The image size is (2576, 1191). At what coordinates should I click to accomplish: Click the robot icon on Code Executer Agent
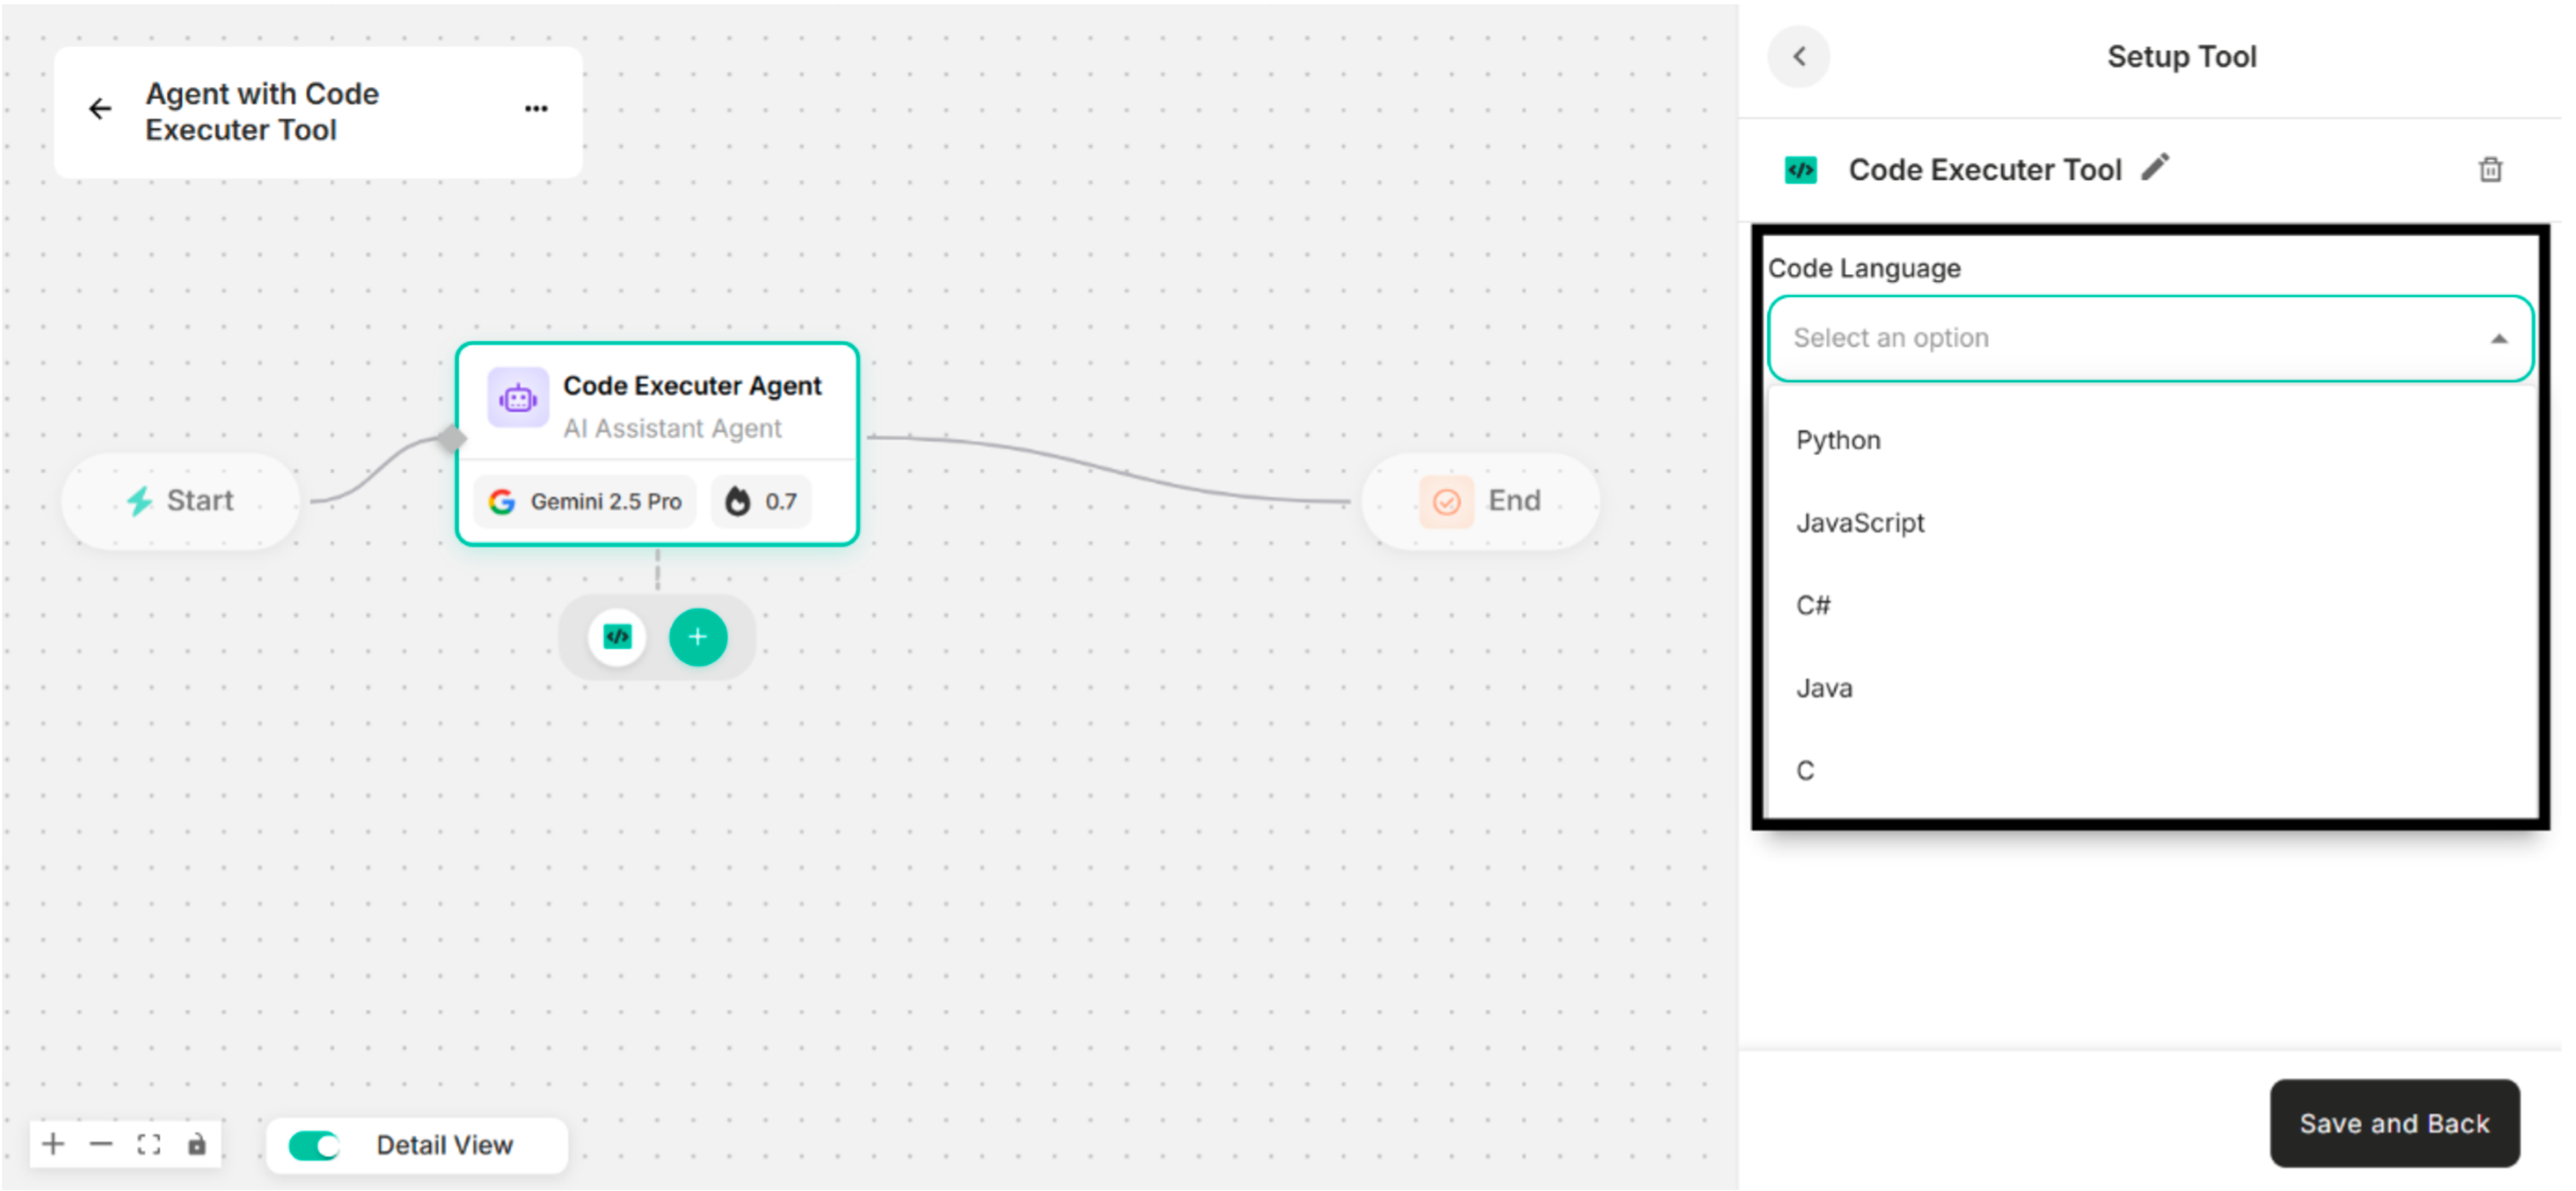click(518, 397)
